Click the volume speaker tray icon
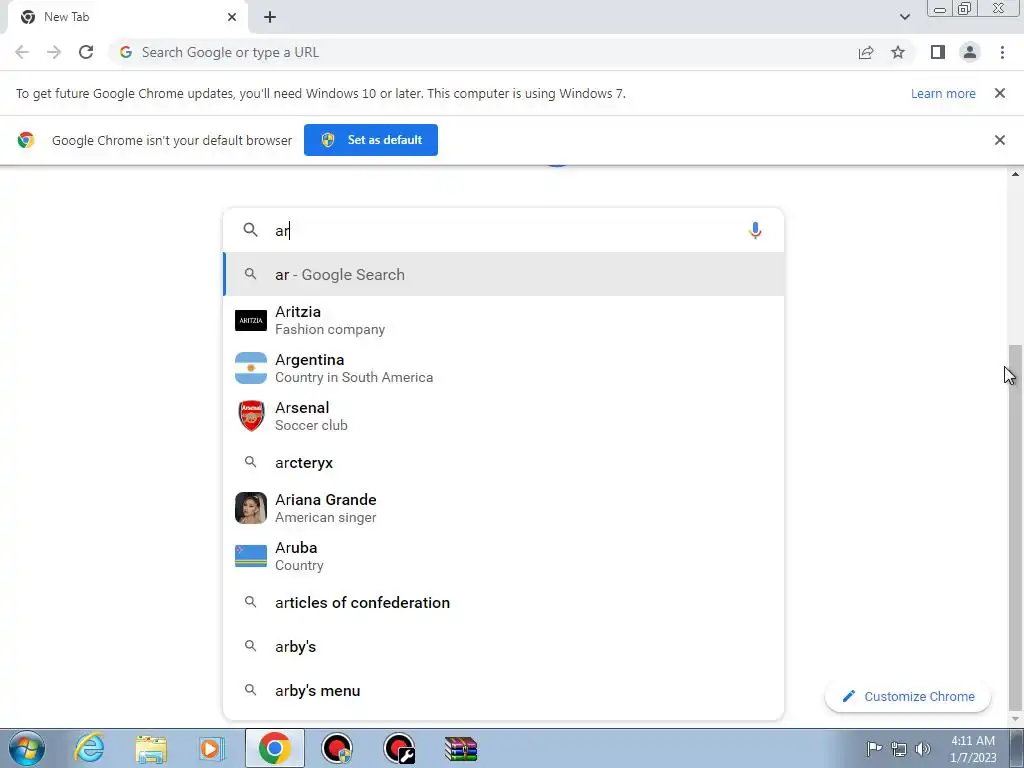1024x768 pixels. pyautogui.click(x=923, y=749)
